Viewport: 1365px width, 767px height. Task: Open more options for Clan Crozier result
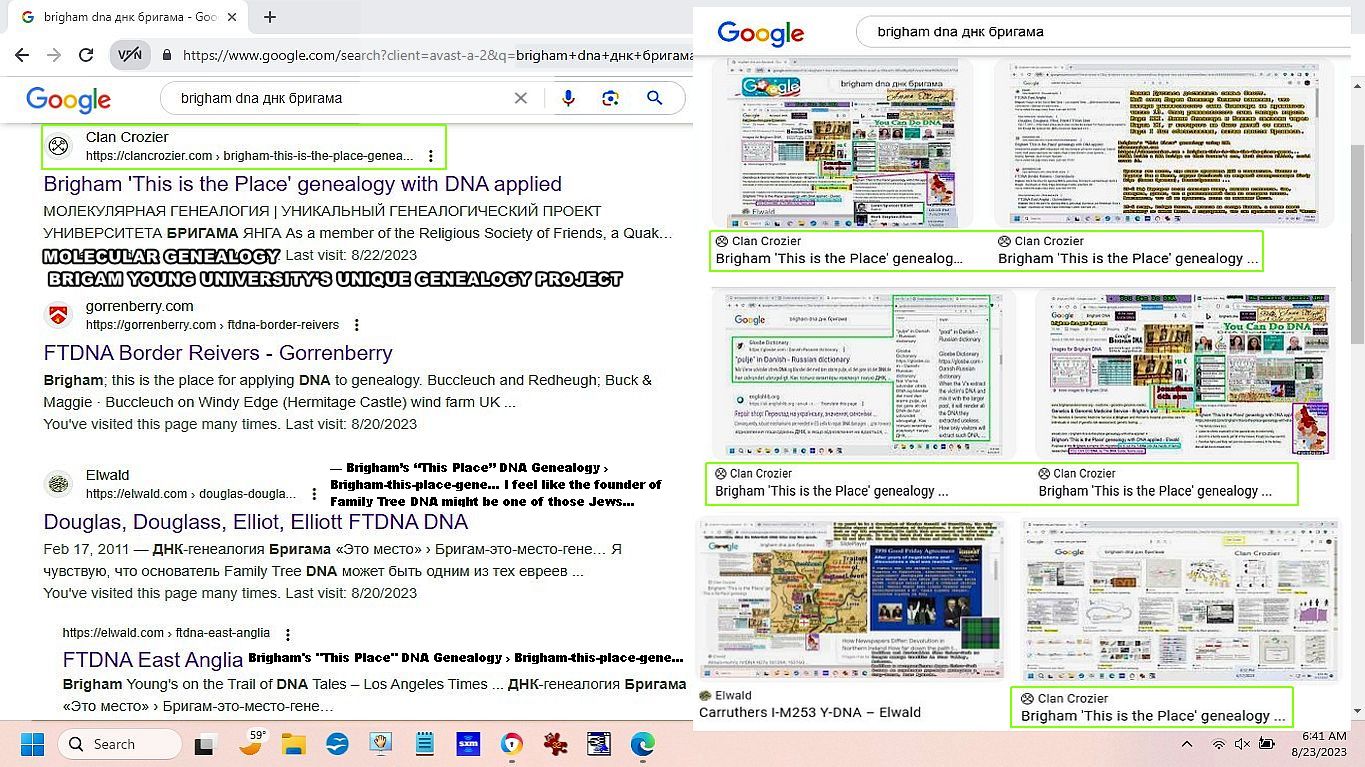click(x=431, y=156)
